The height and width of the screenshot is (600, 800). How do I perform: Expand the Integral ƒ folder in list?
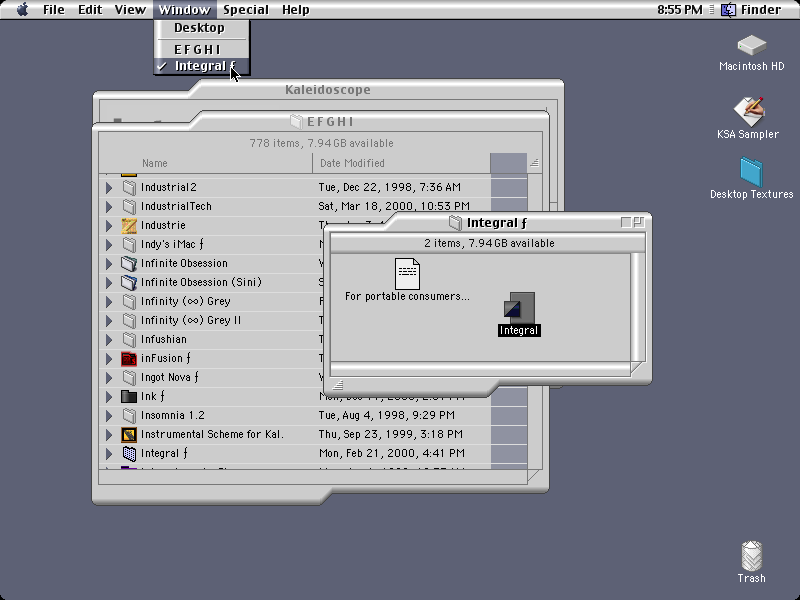(109, 454)
